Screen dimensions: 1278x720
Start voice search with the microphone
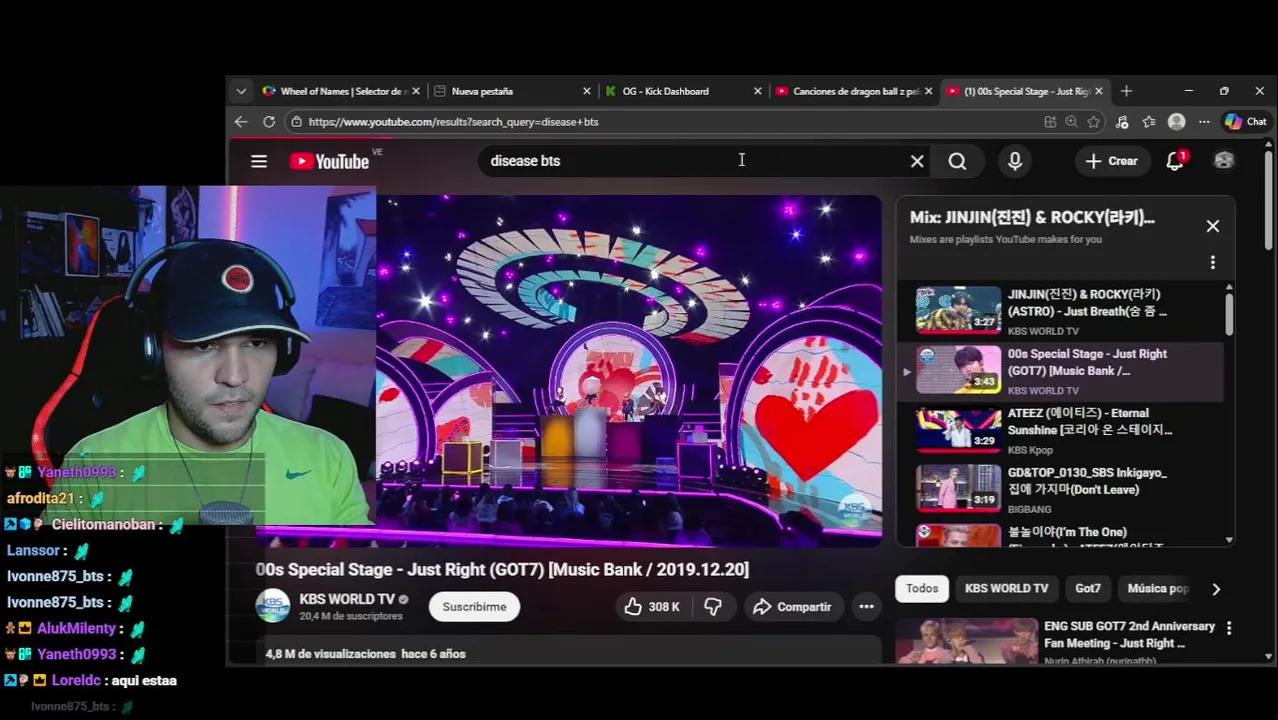tap(1015, 161)
